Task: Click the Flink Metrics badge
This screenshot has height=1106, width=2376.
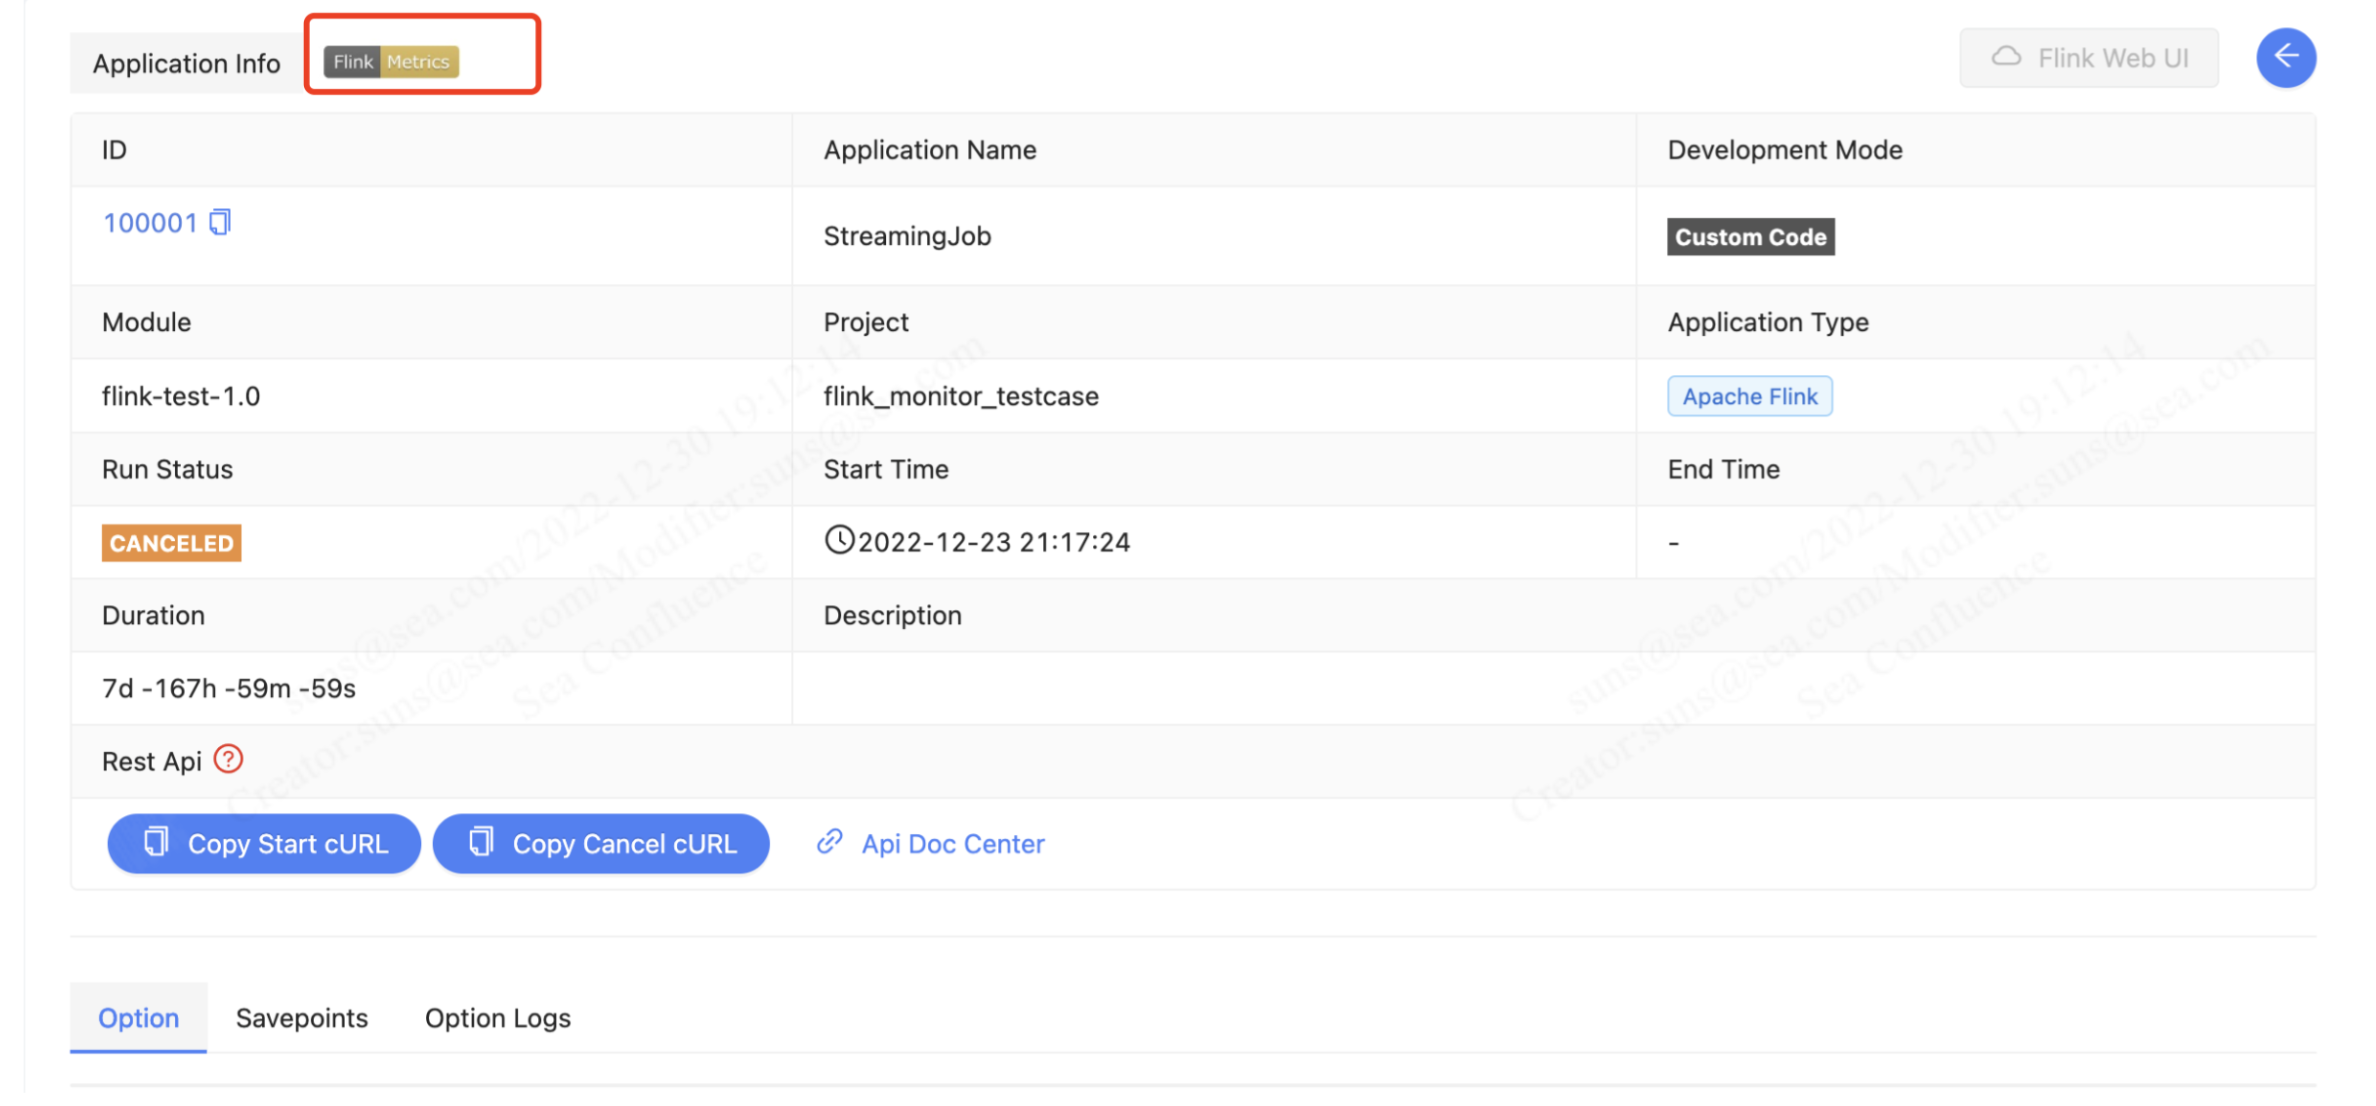Action: [x=392, y=62]
